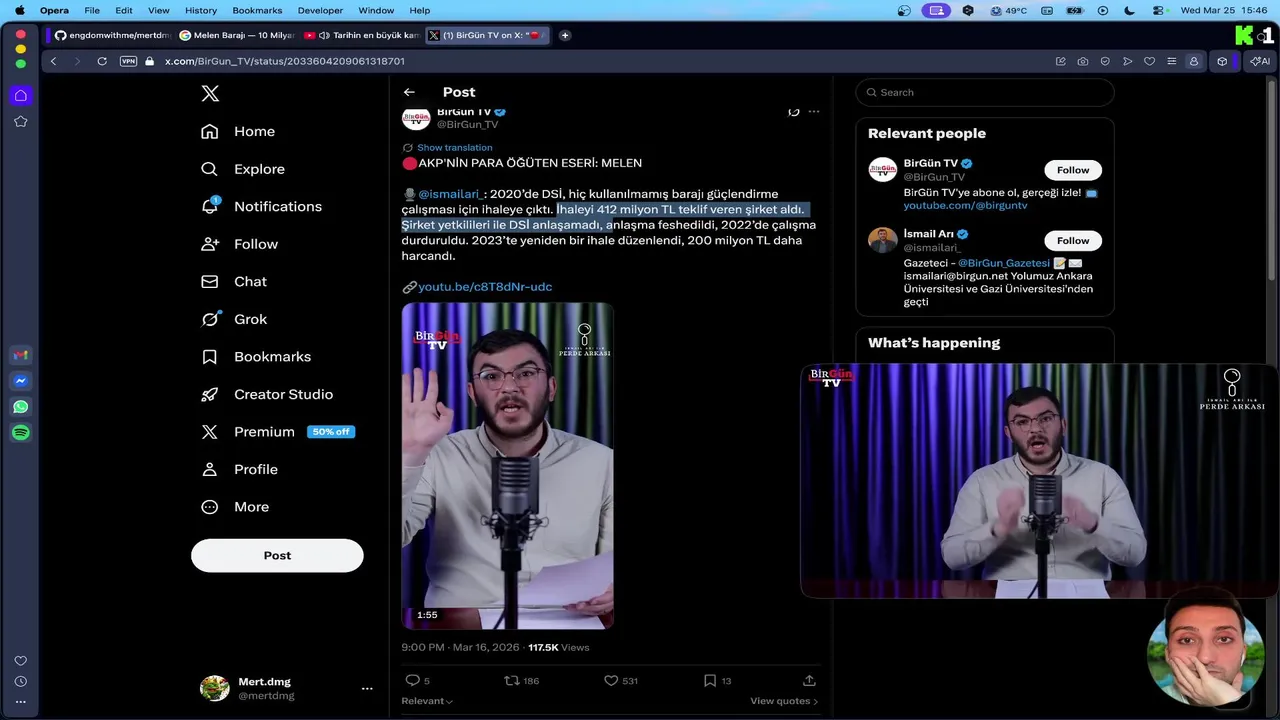Image resolution: width=1280 pixels, height=720 pixels.
Task: Bookmark the post showing 13 bookmarks
Action: coord(709,680)
